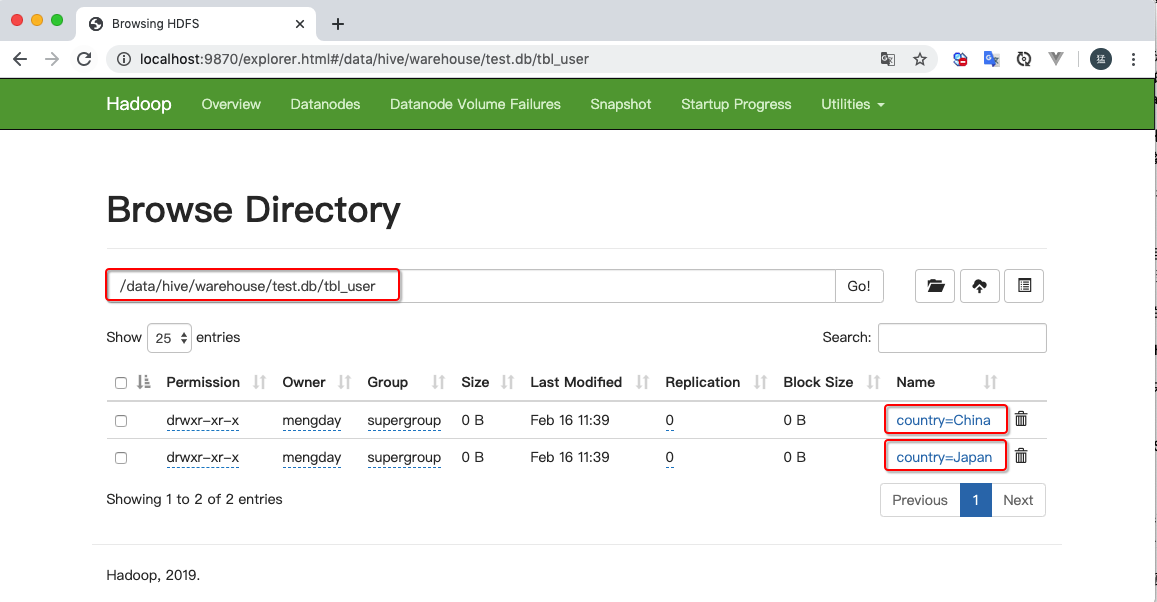Click the browser back arrow
Screen dimensions: 1157x602
click(20, 59)
